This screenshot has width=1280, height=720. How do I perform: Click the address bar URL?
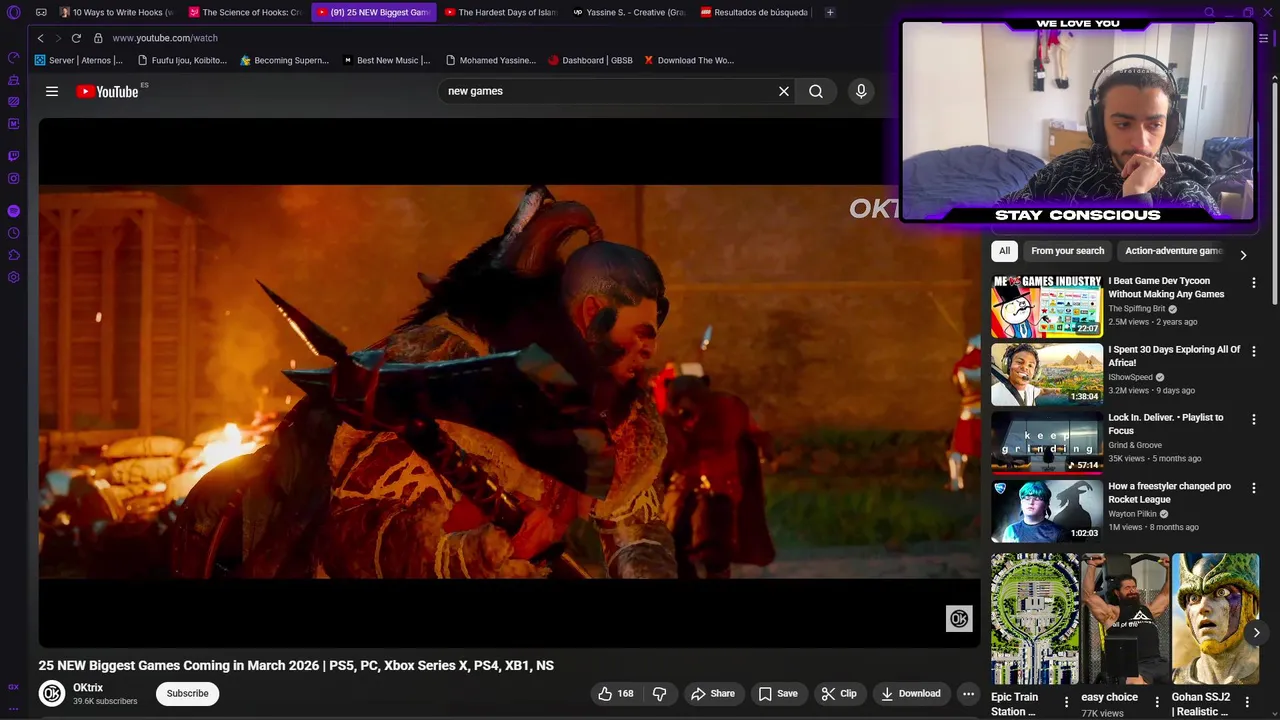(x=165, y=38)
